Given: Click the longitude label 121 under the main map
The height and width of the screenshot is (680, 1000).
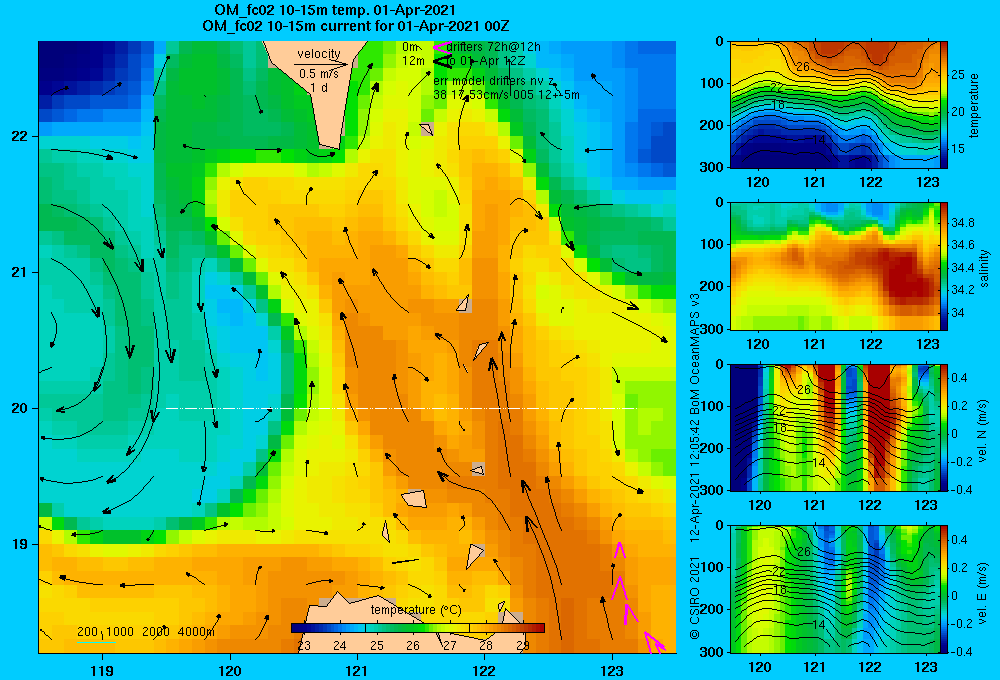Looking at the screenshot, I should point(357,671).
